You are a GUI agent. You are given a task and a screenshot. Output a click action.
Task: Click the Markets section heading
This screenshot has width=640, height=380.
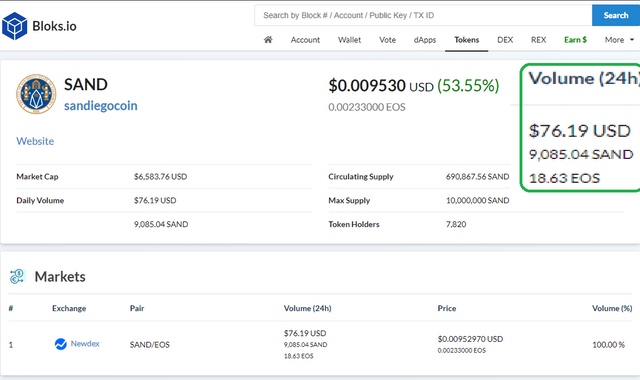60,277
